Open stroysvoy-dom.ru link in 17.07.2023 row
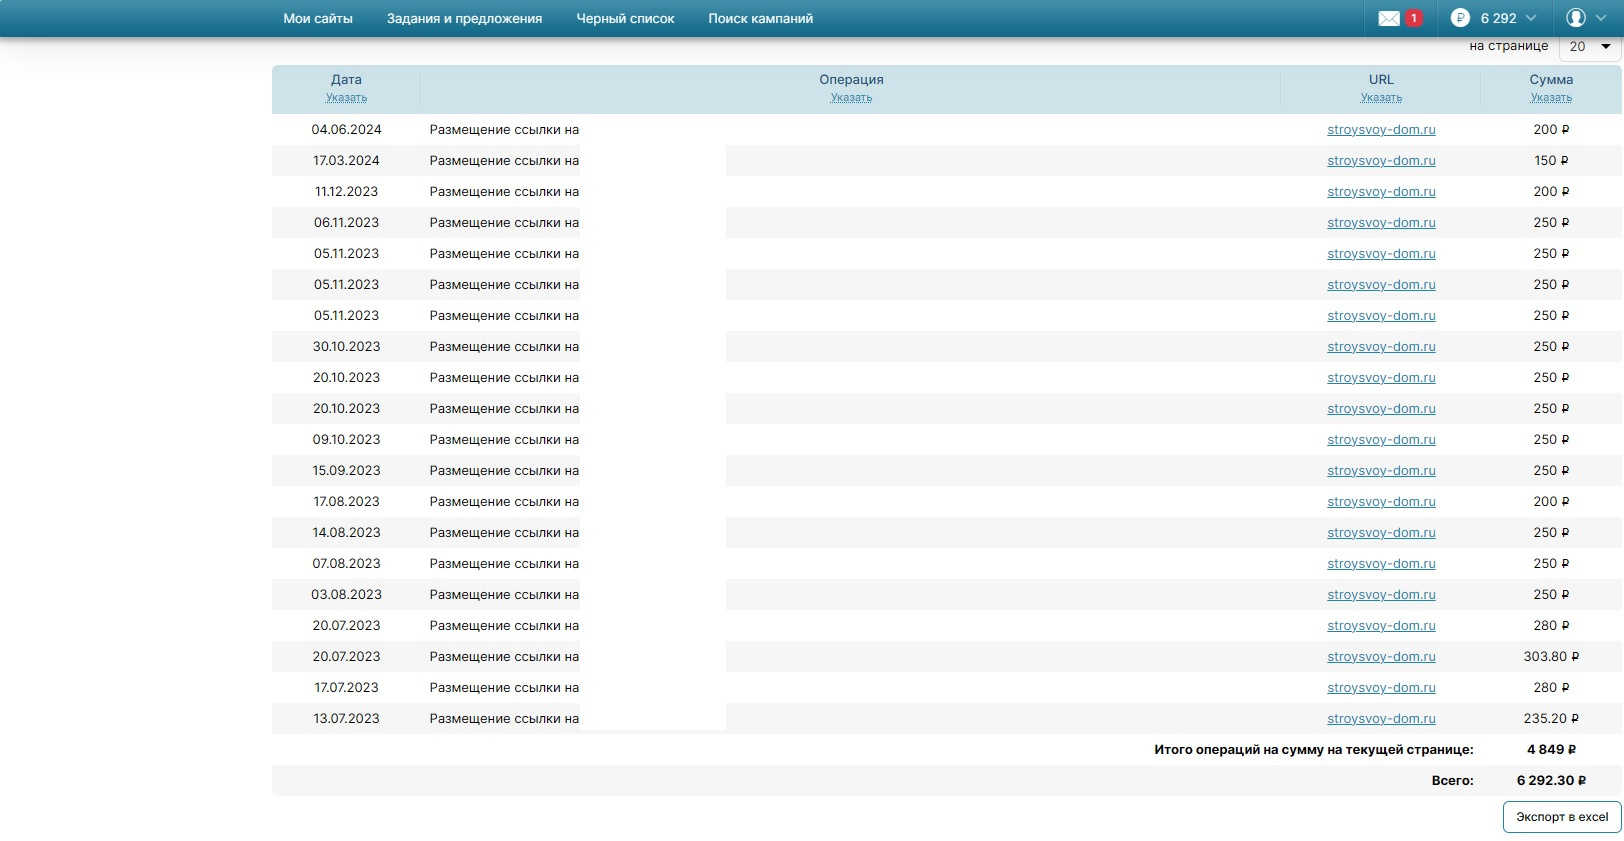Image resolution: width=1624 pixels, height=841 pixels. pos(1381,688)
